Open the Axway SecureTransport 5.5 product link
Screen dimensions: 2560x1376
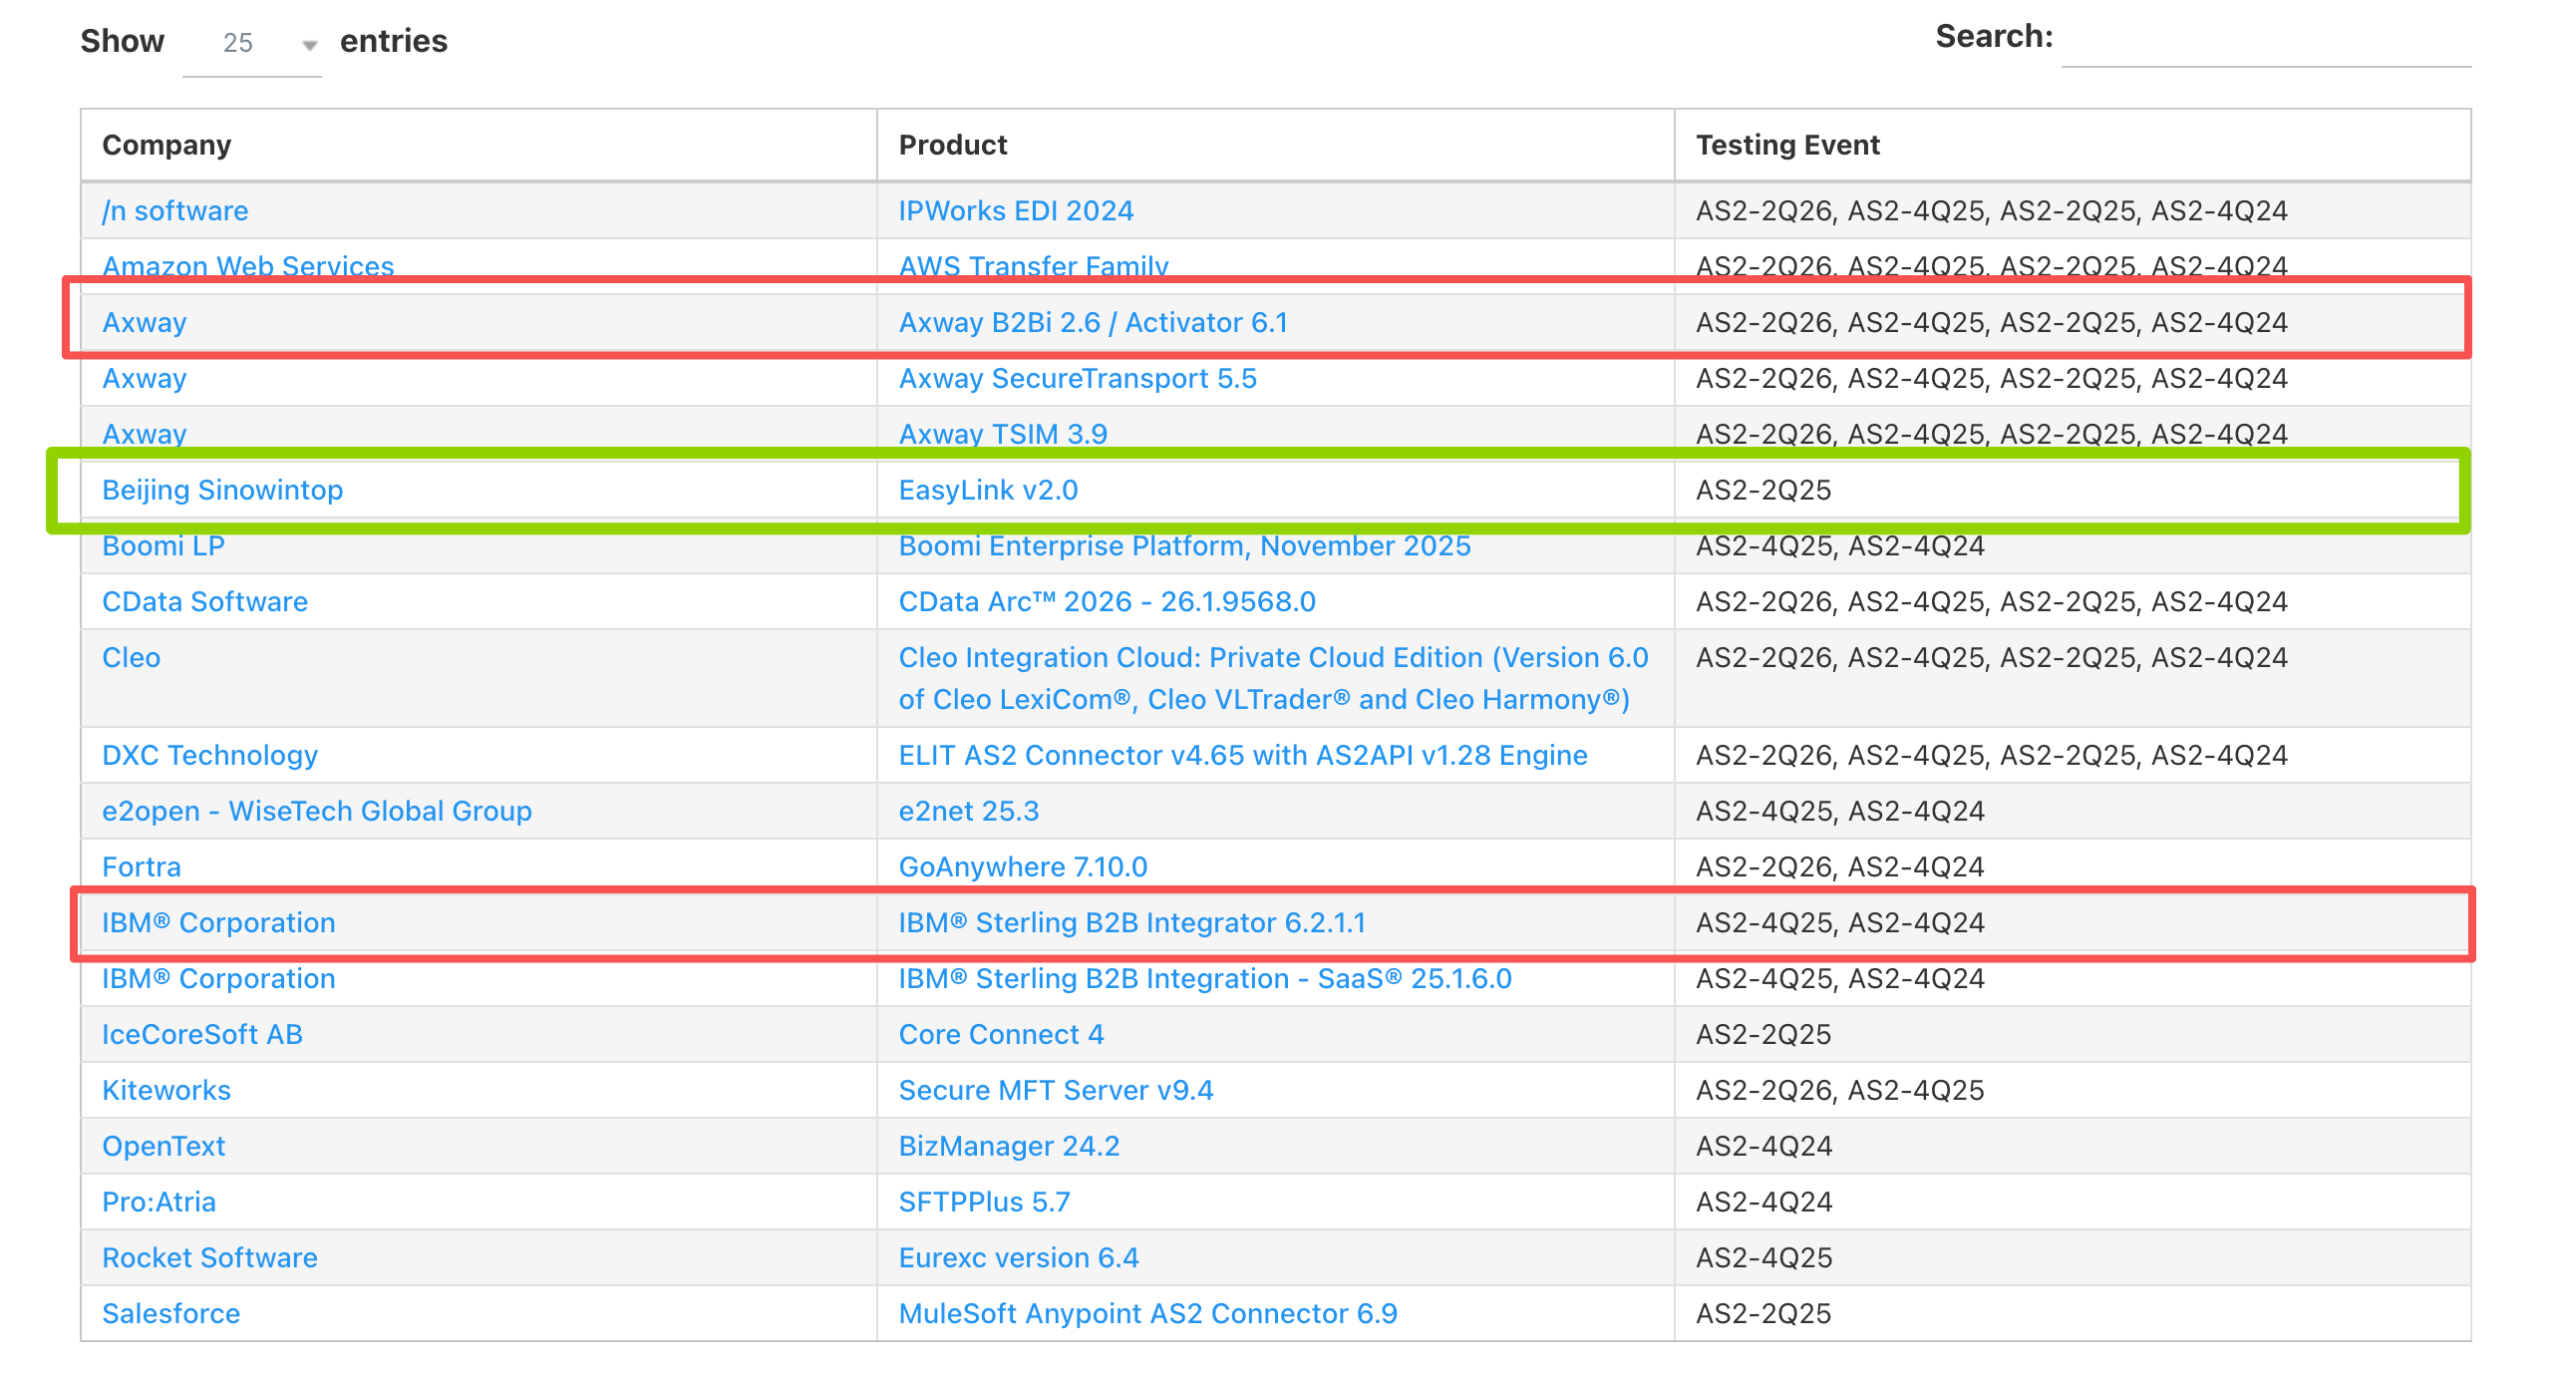pyautogui.click(x=1077, y=379)
